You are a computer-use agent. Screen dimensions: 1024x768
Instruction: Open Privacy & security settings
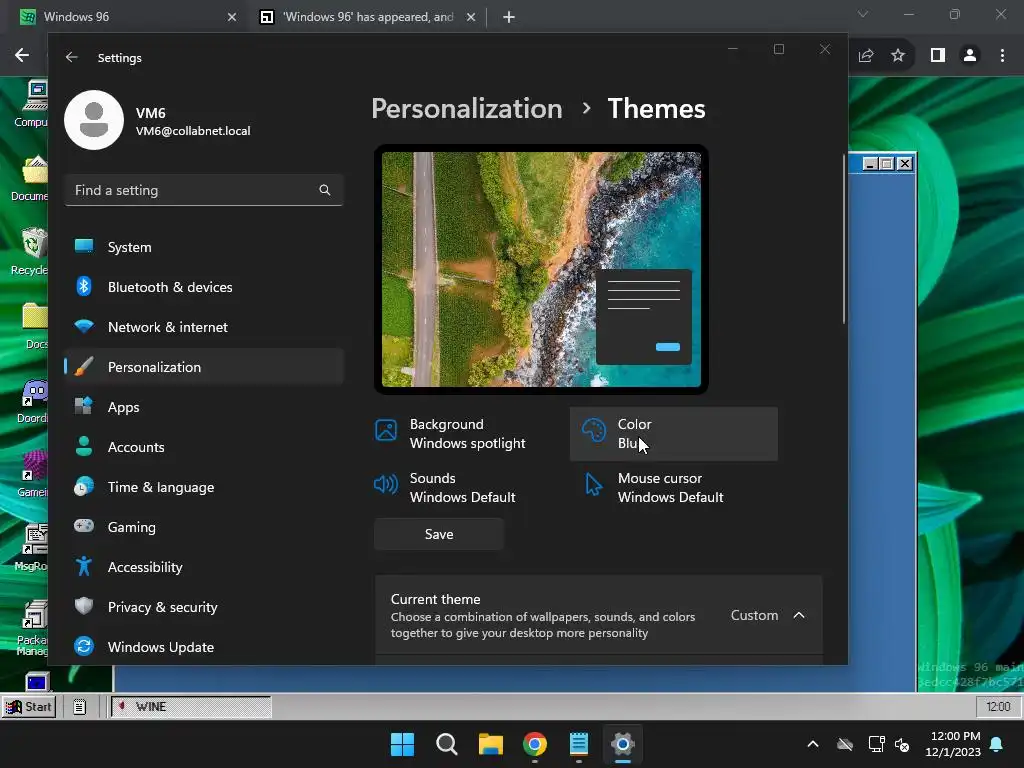204,607
